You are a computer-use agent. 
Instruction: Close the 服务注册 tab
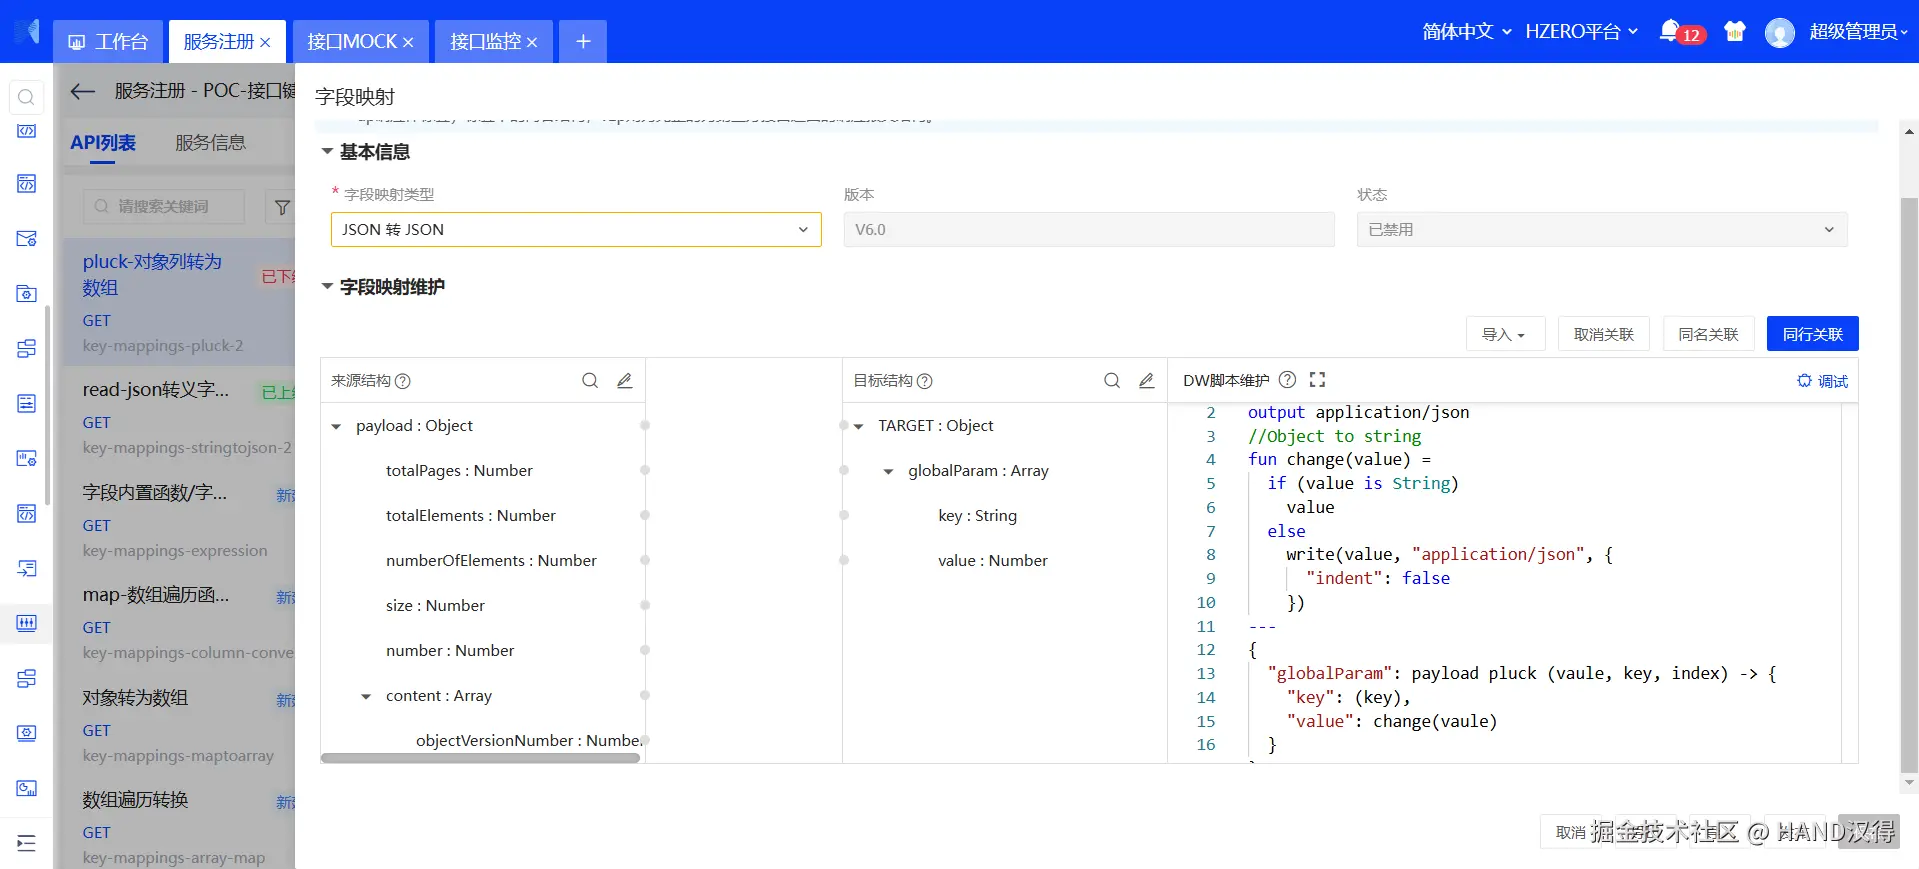[x=265, y=42]
